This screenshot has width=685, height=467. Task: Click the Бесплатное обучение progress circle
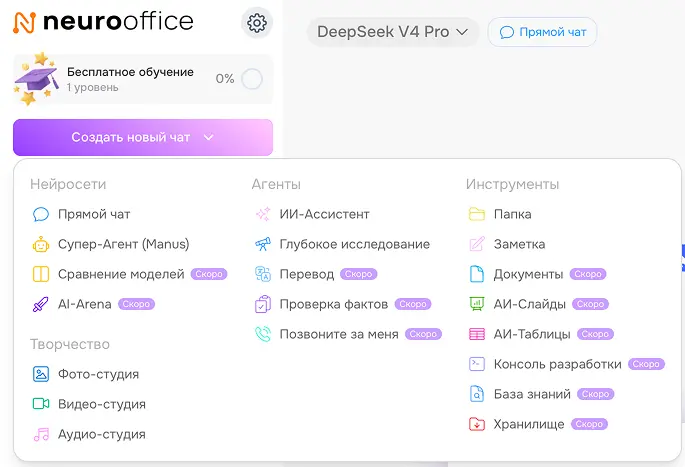coord(252,79)
